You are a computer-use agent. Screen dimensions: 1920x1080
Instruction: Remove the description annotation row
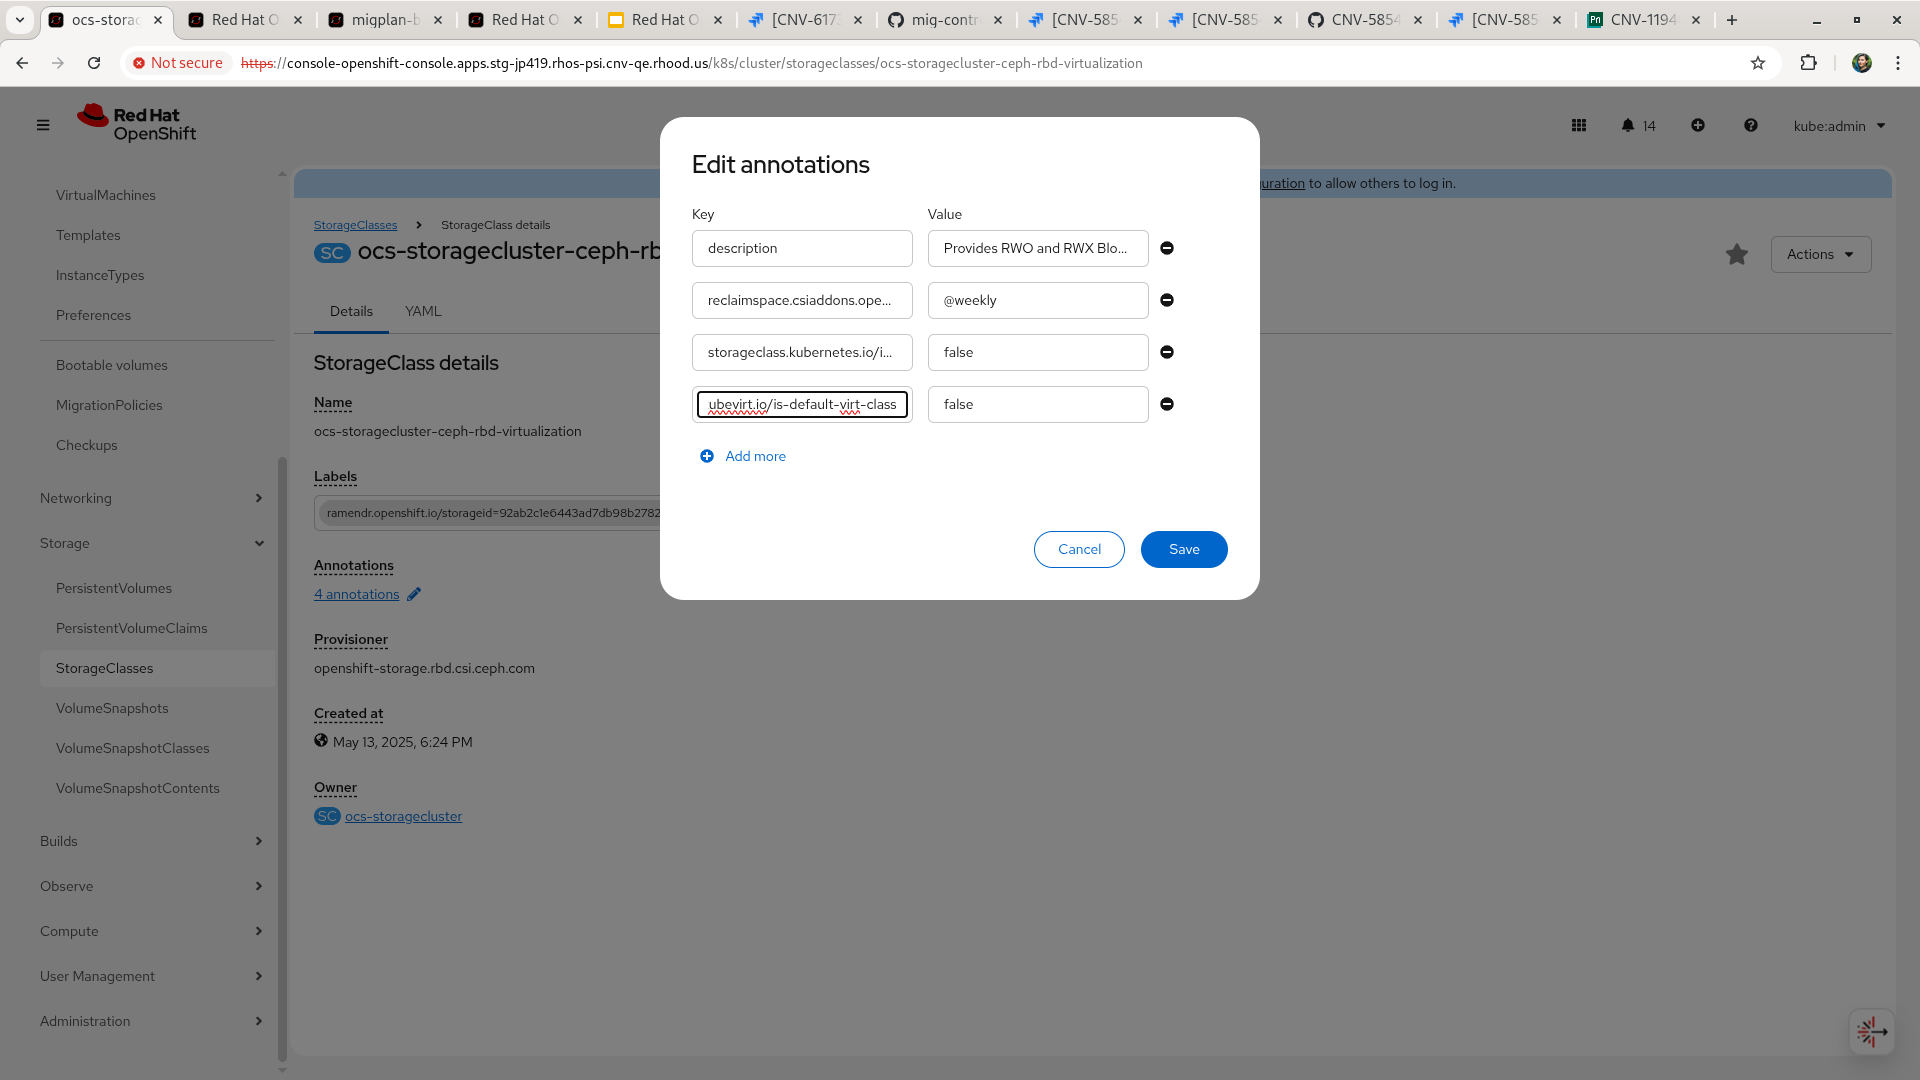point(1167,248)
